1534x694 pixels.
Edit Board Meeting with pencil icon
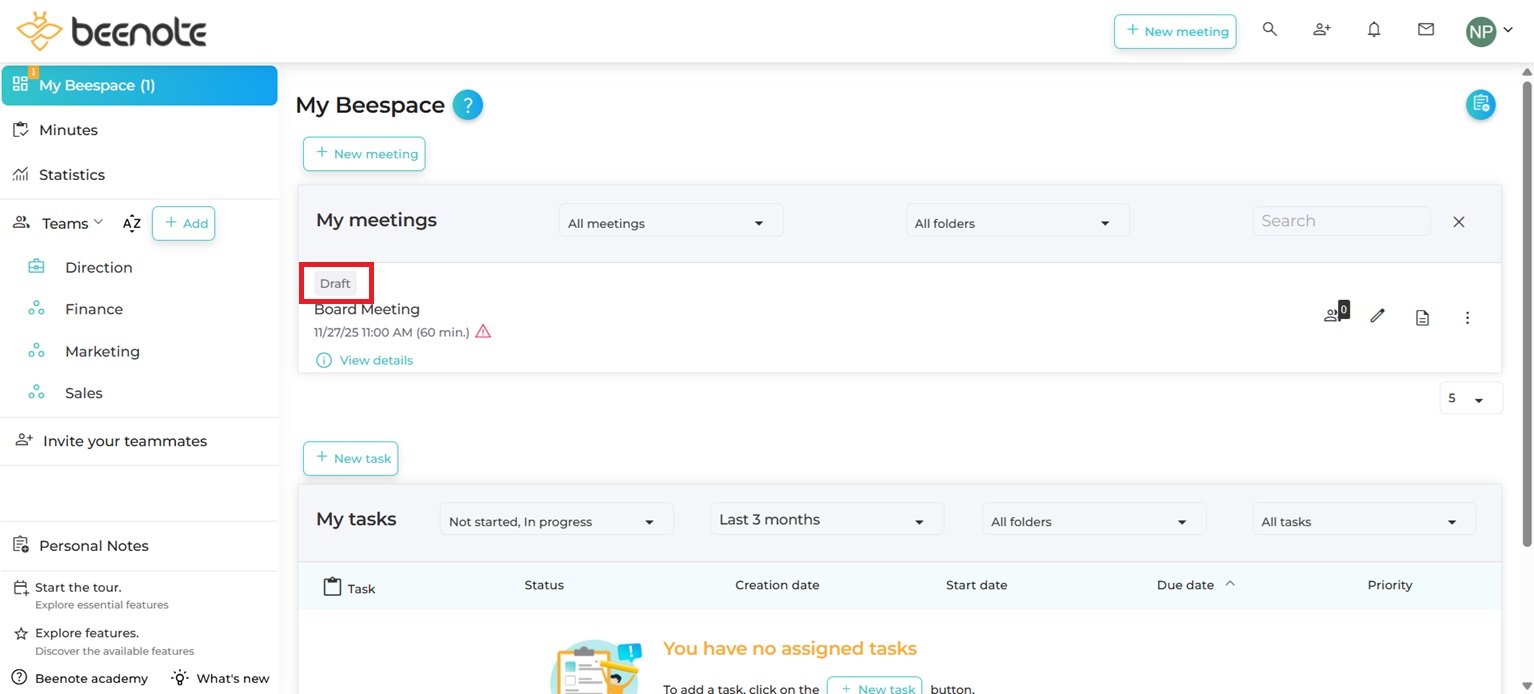[1377, 316]
